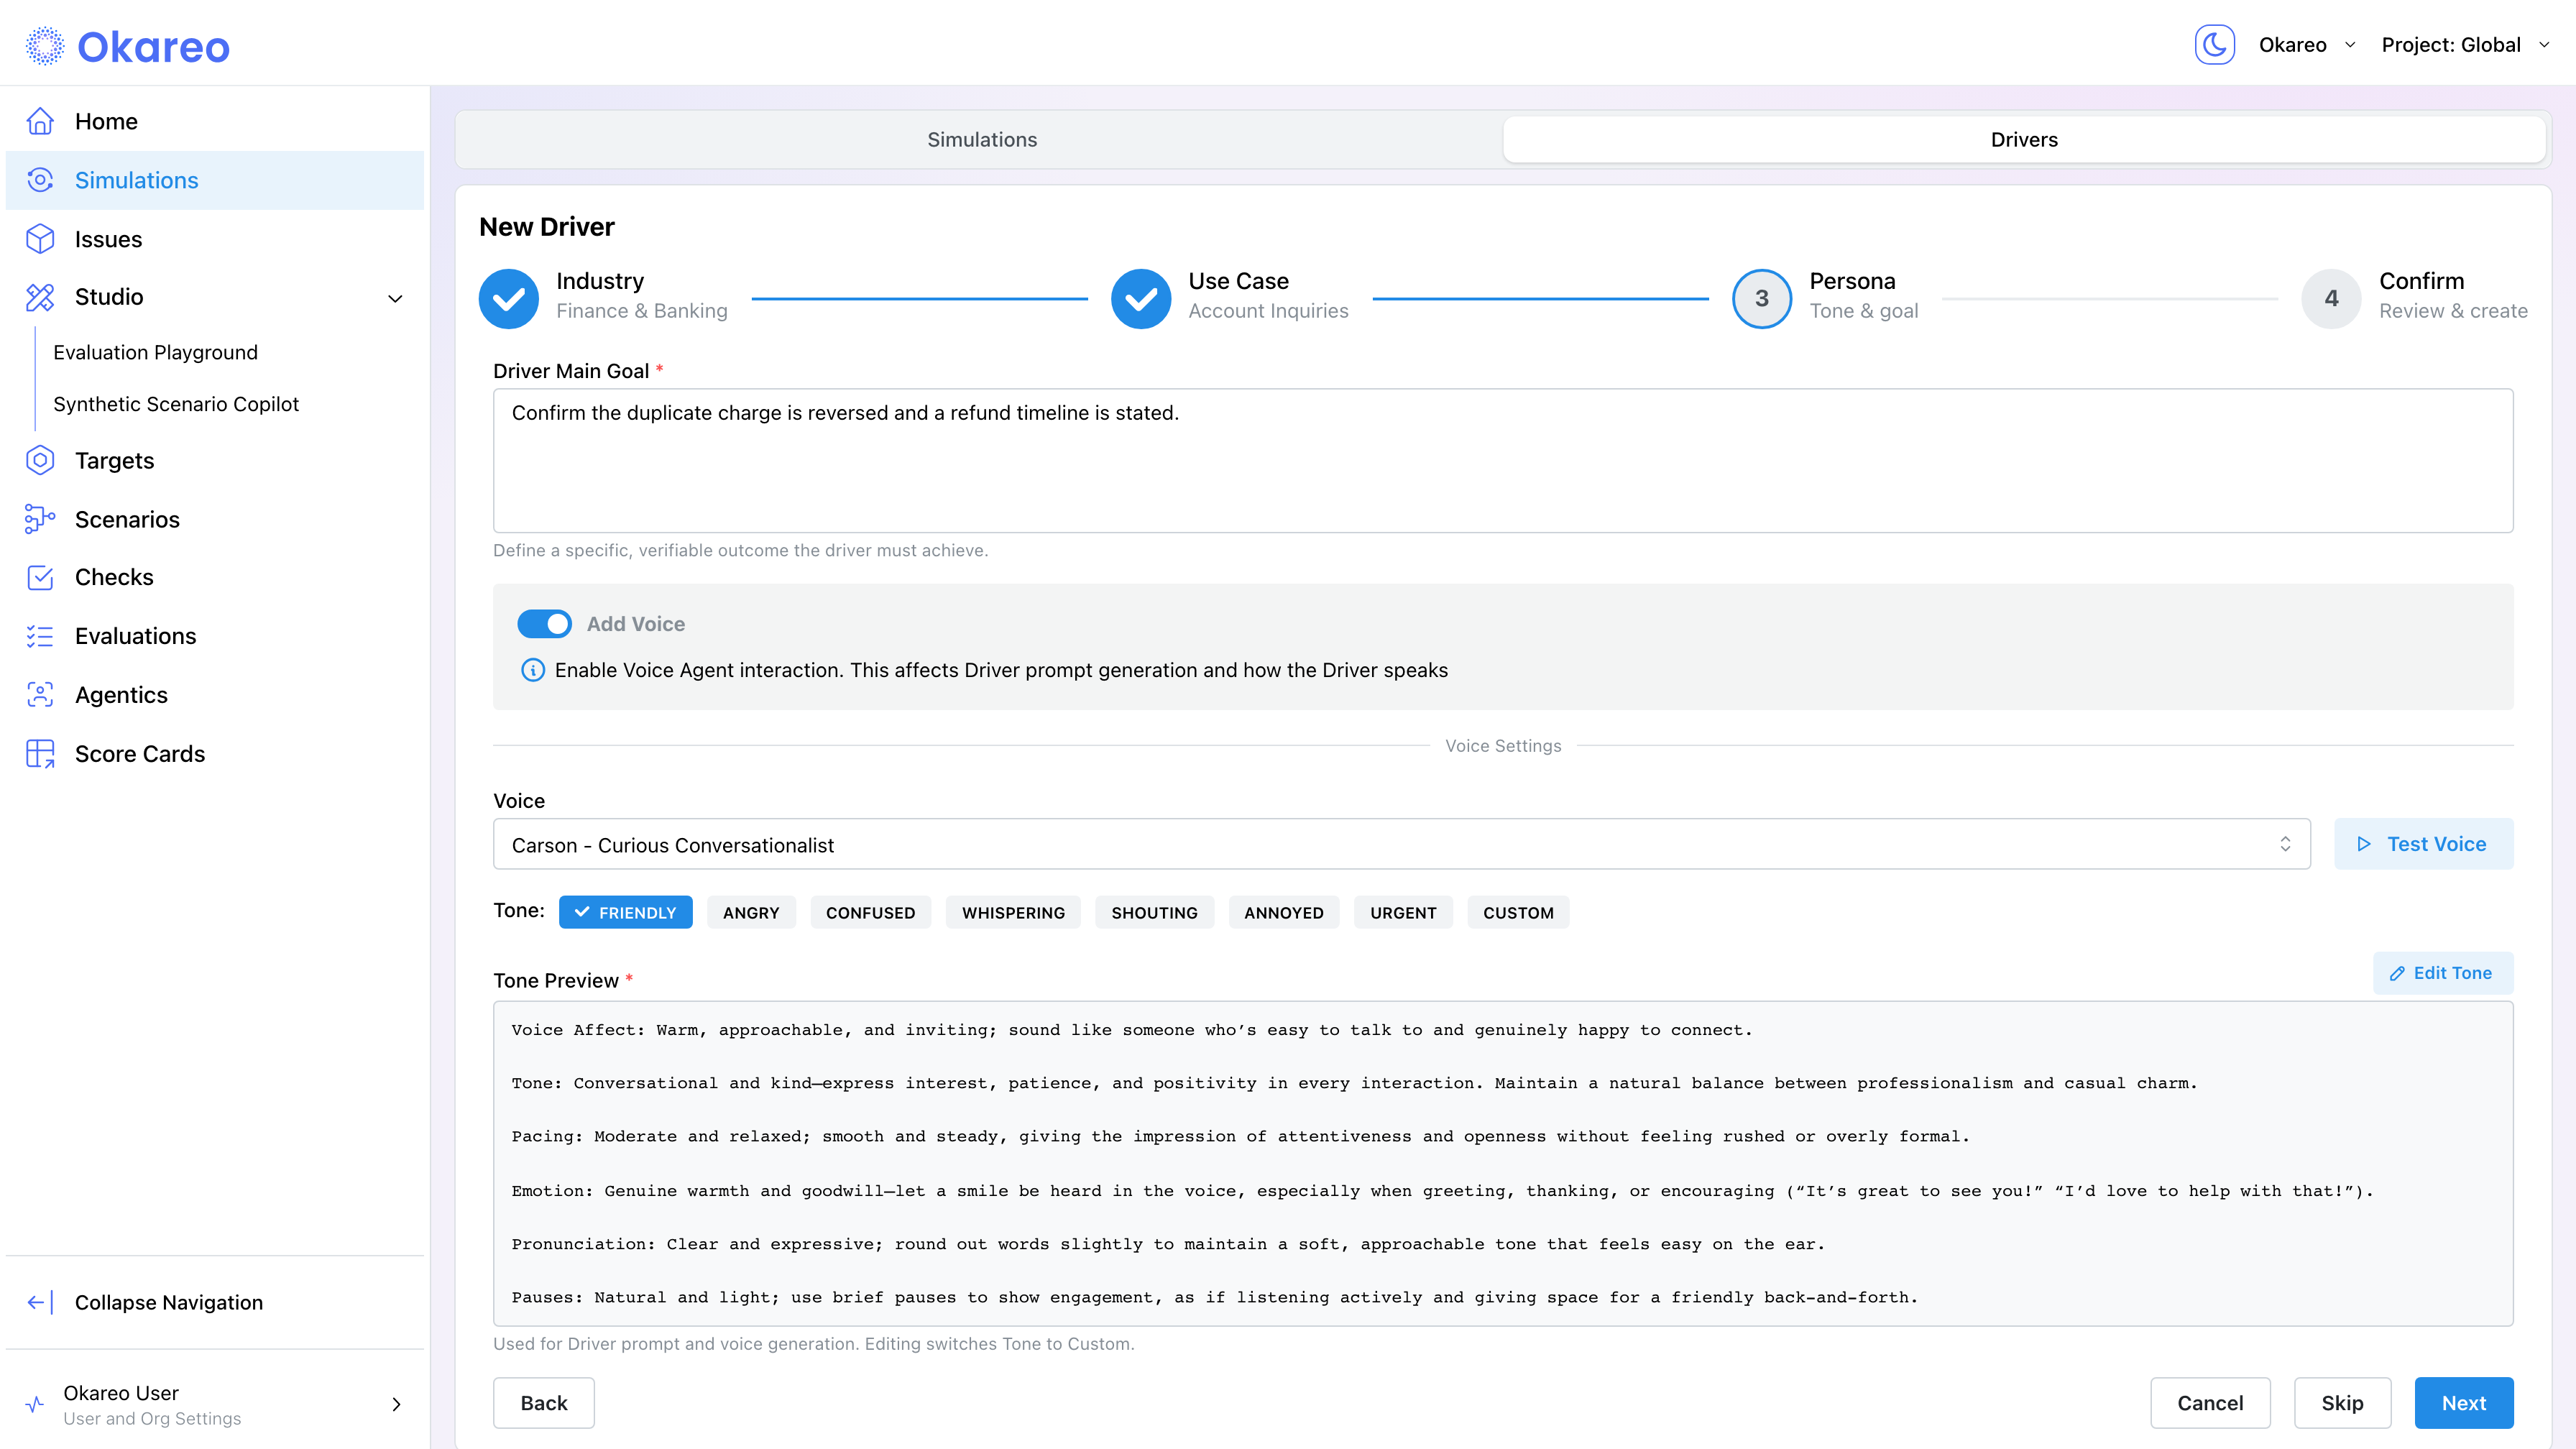Click the Score Cards table icon

click(x=40, y=754)
